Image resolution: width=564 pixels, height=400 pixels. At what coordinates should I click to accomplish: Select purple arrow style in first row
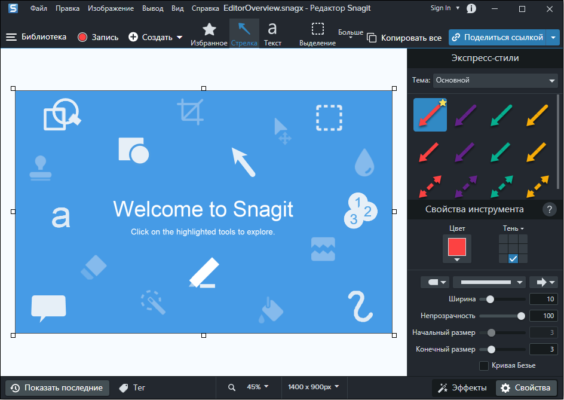465,115
